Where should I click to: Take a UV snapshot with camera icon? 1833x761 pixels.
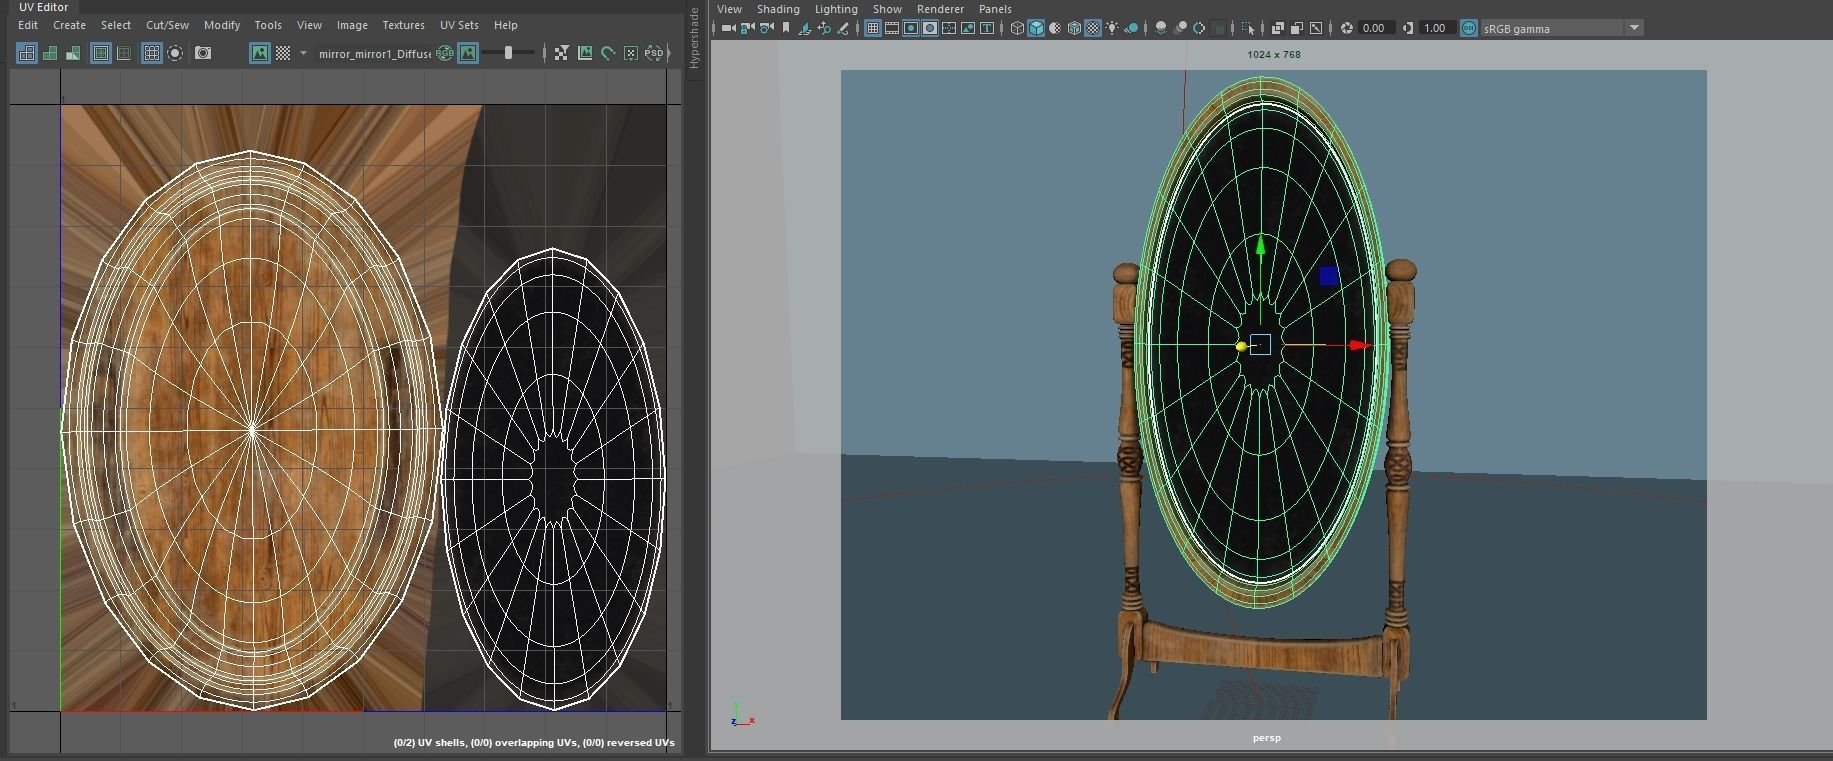click(x=203, y=53)
